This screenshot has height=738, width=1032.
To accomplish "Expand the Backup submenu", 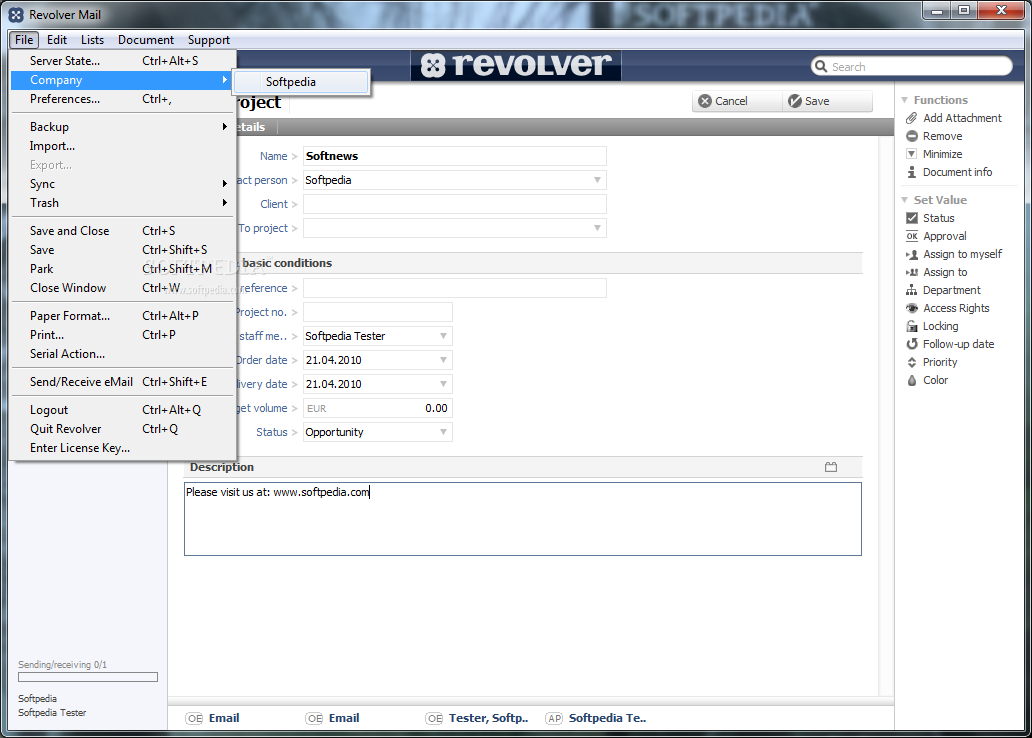I will point(122,126).
